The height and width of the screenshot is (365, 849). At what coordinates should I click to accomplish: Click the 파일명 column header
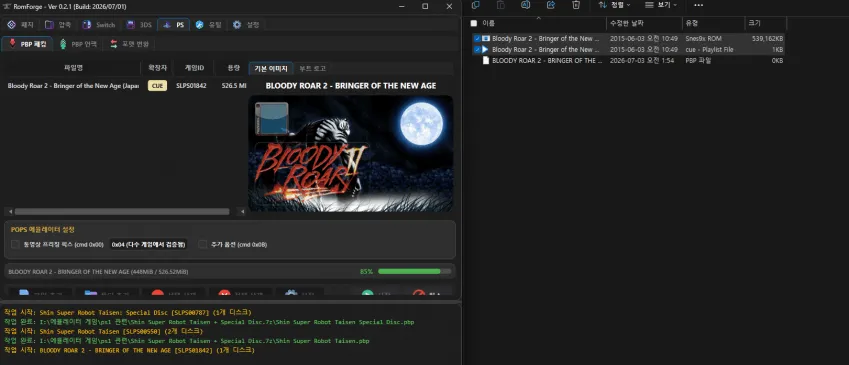tap(73, 68)
